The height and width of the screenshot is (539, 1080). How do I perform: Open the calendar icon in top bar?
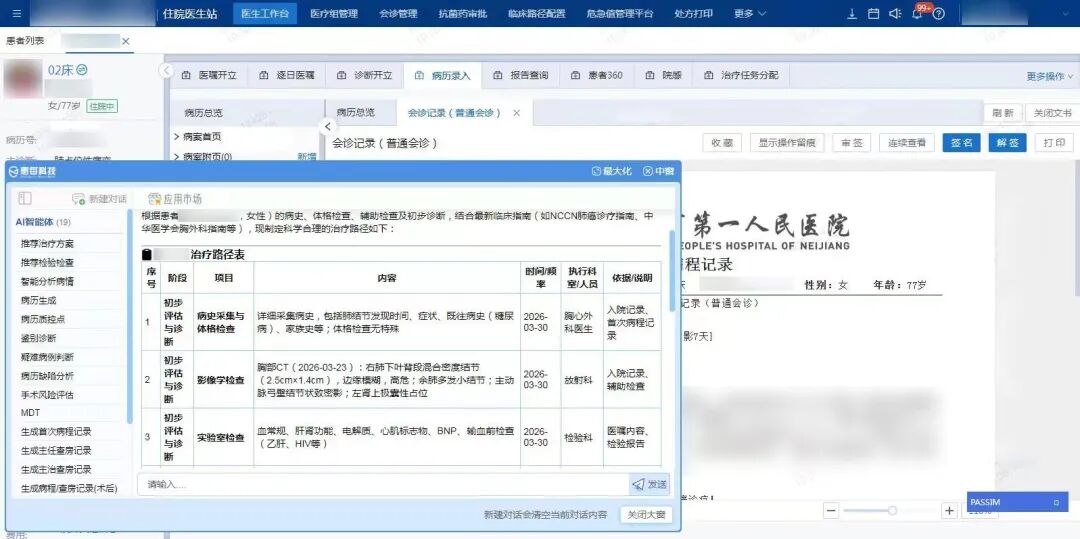click(873, 14)
